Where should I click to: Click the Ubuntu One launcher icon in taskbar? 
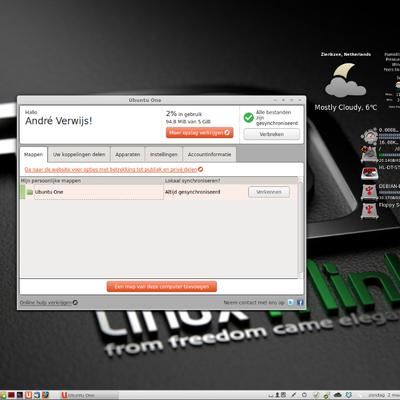tap(28, 395)
